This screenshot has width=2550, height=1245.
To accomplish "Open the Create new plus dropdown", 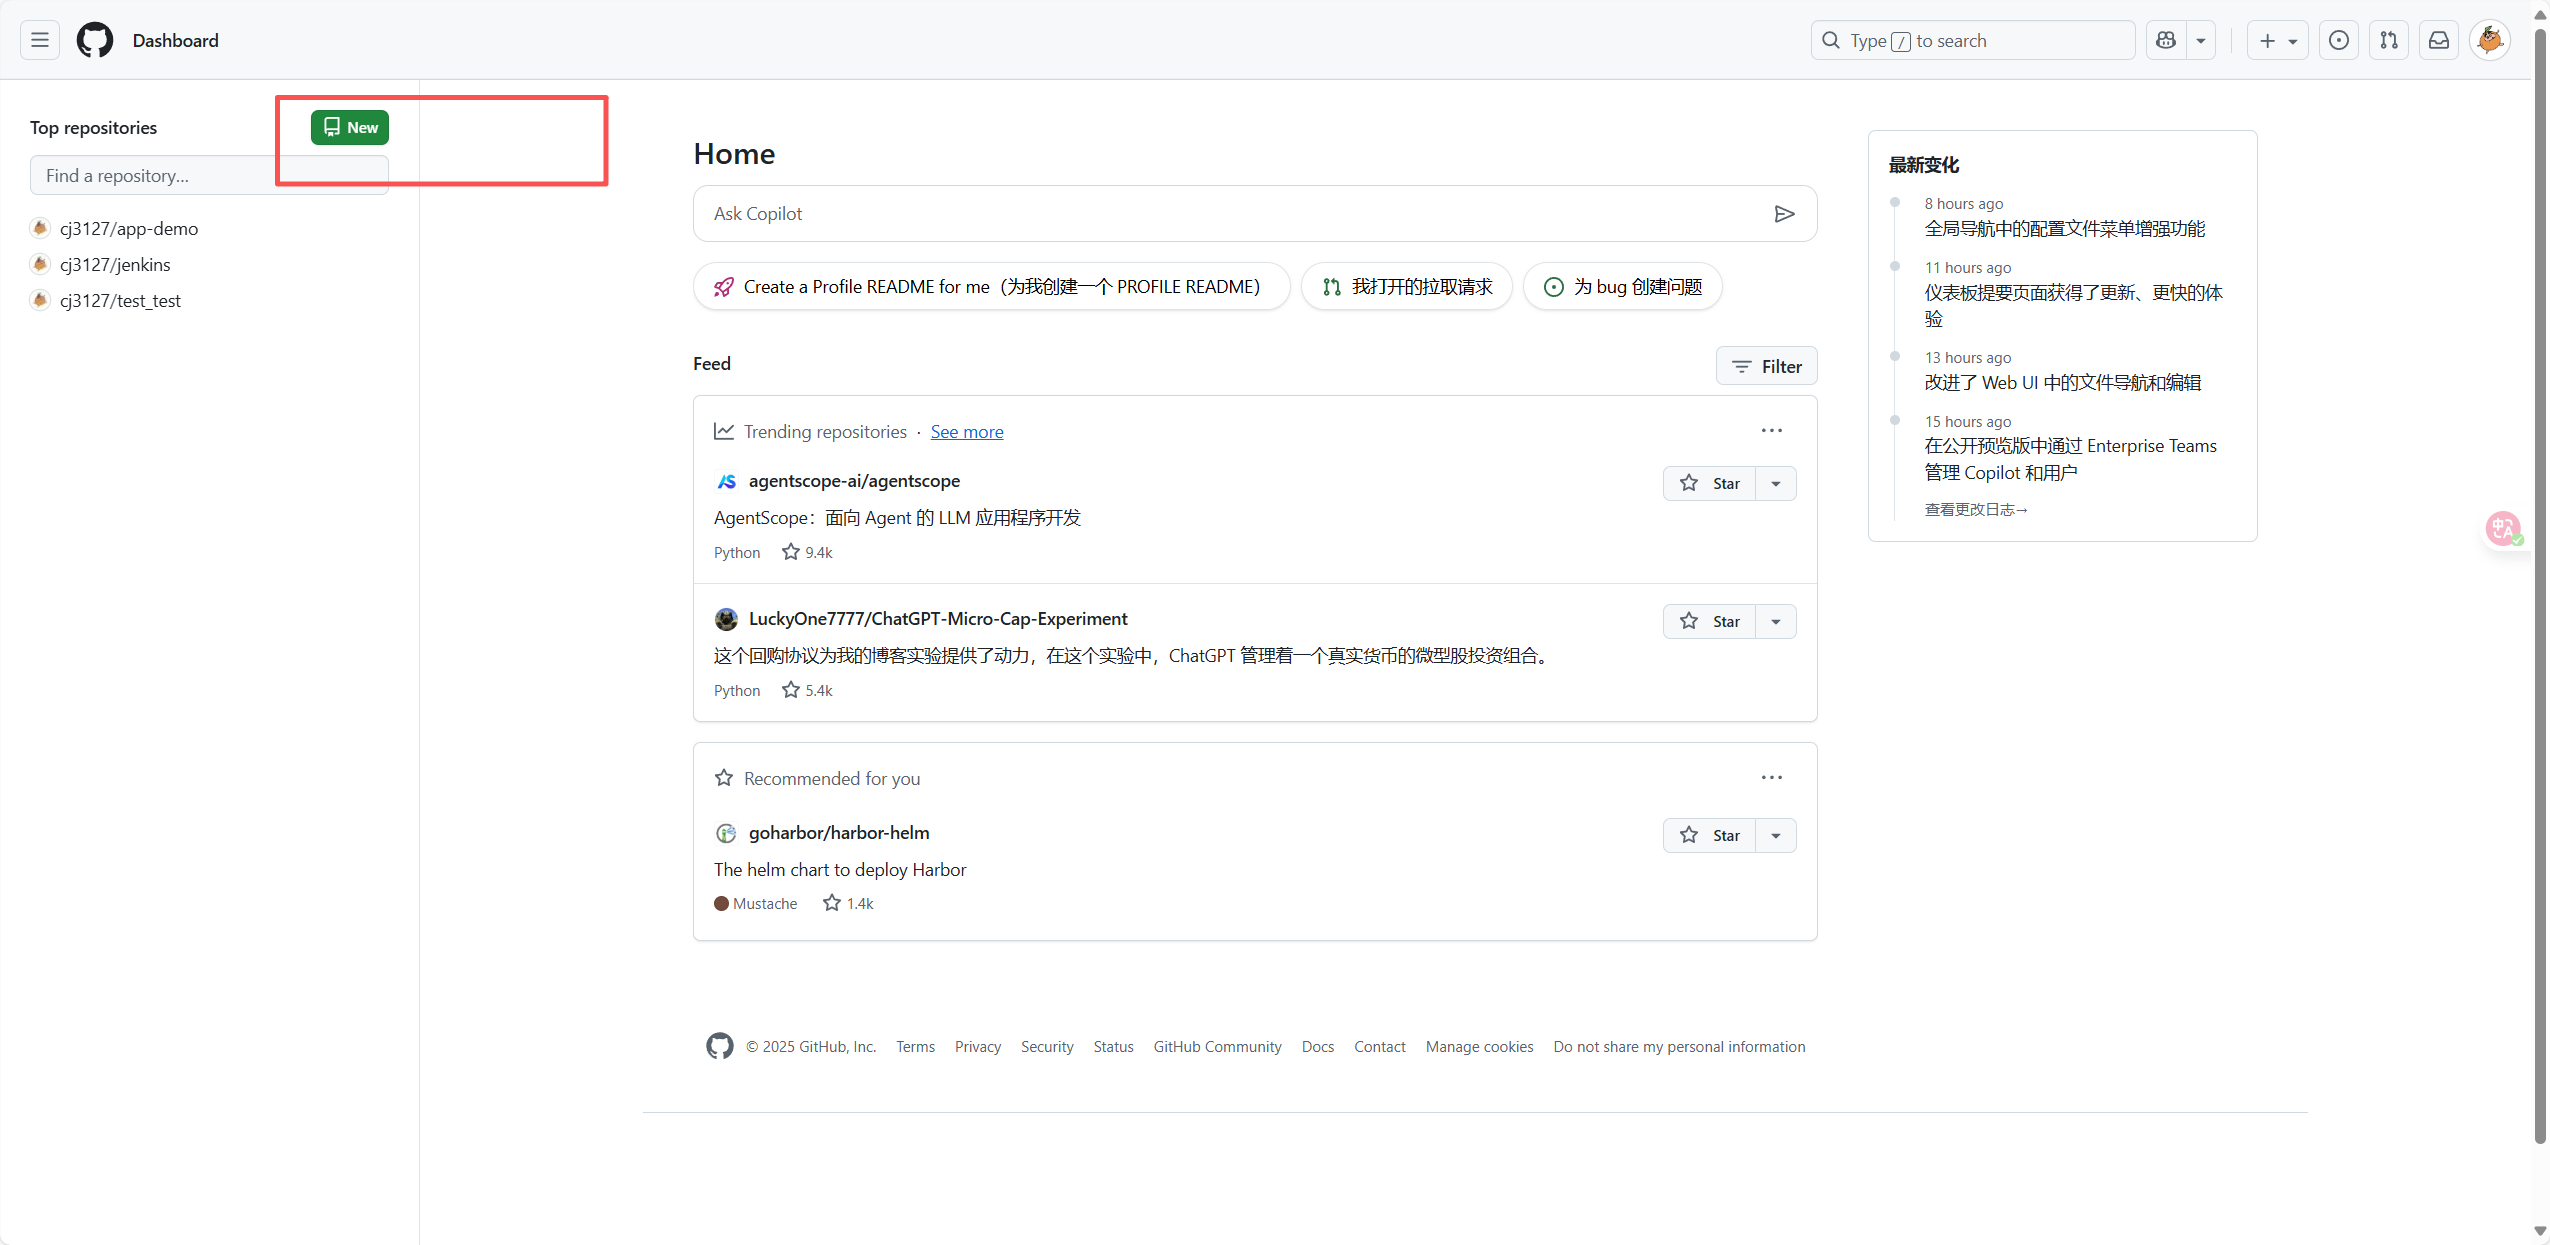I will (x=2277, y=40).
